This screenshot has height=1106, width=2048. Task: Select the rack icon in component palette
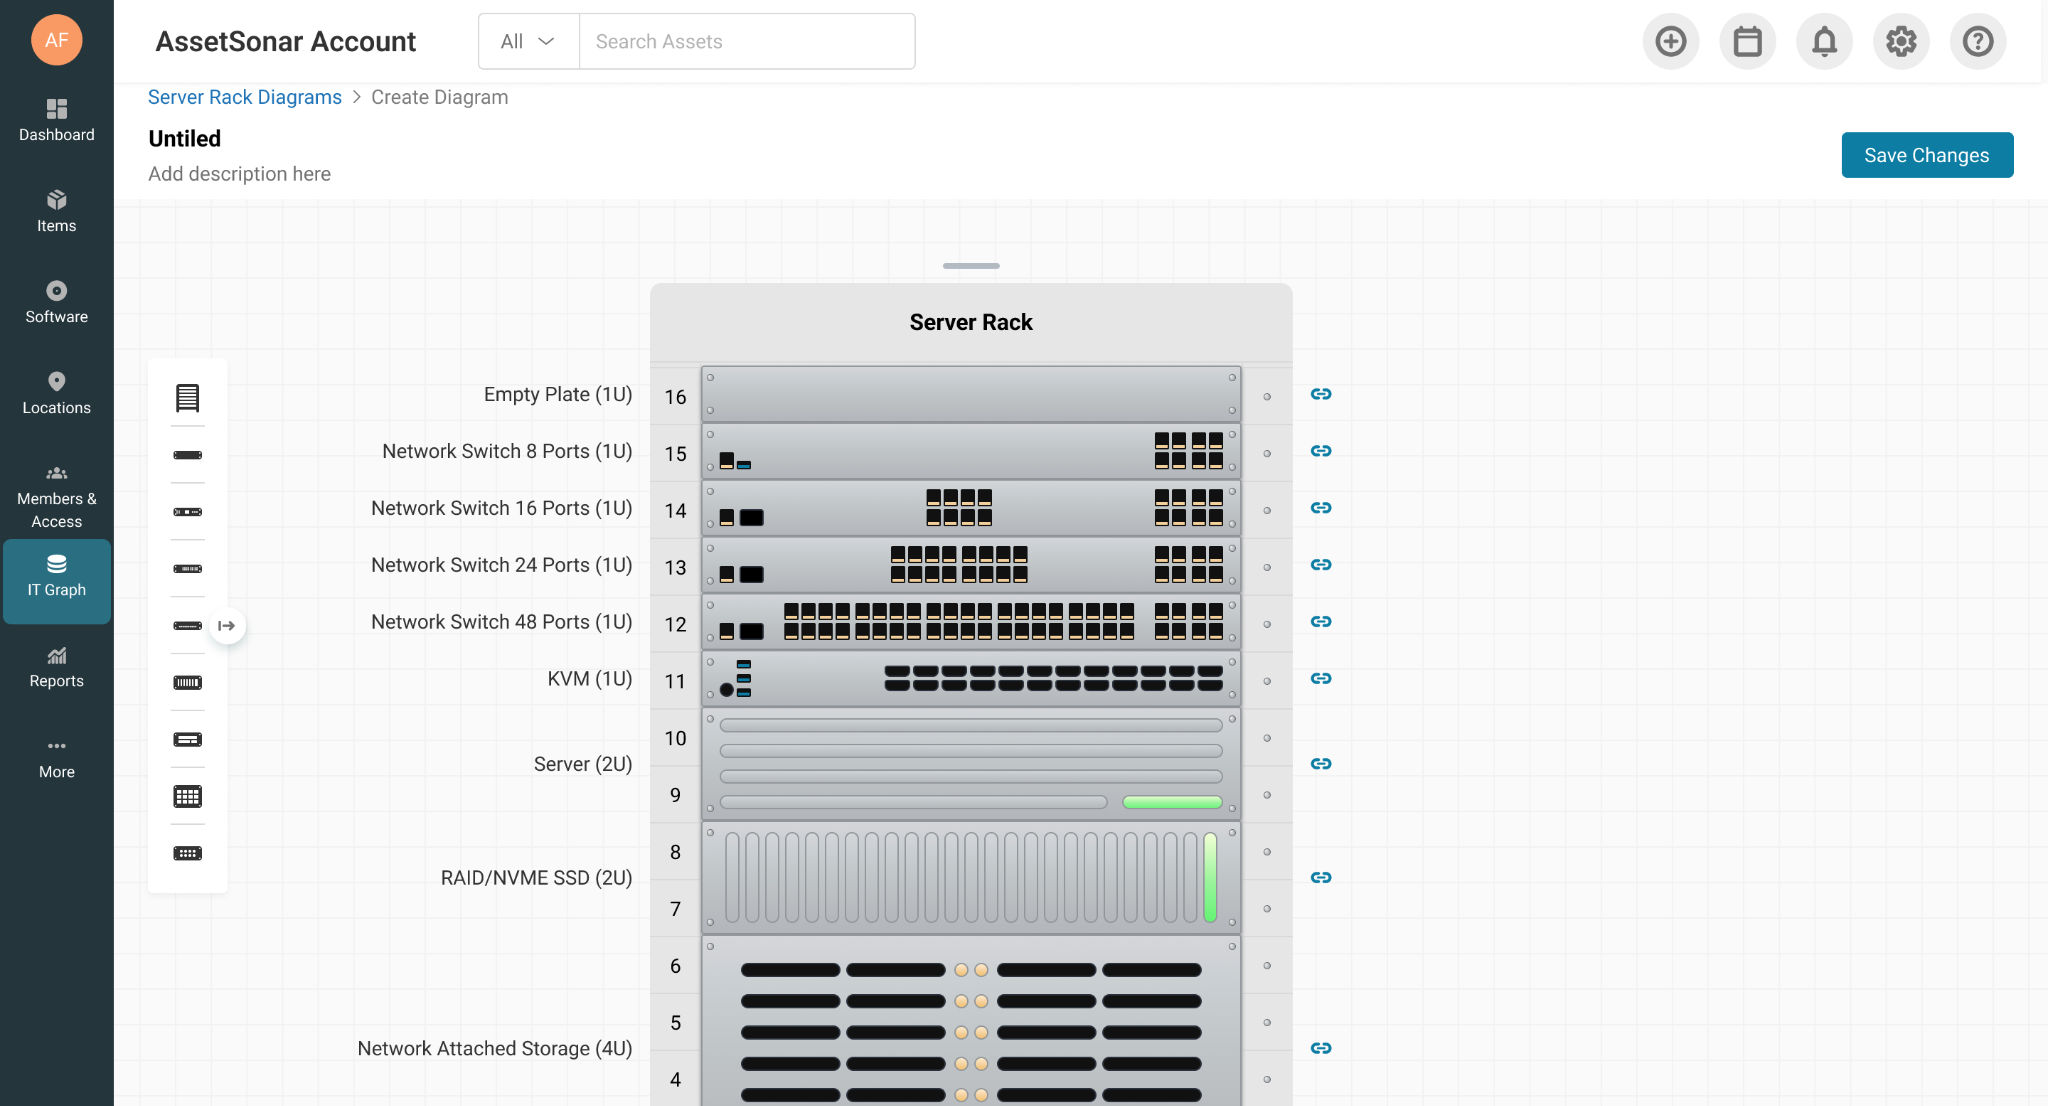click(x=188, y=398)
